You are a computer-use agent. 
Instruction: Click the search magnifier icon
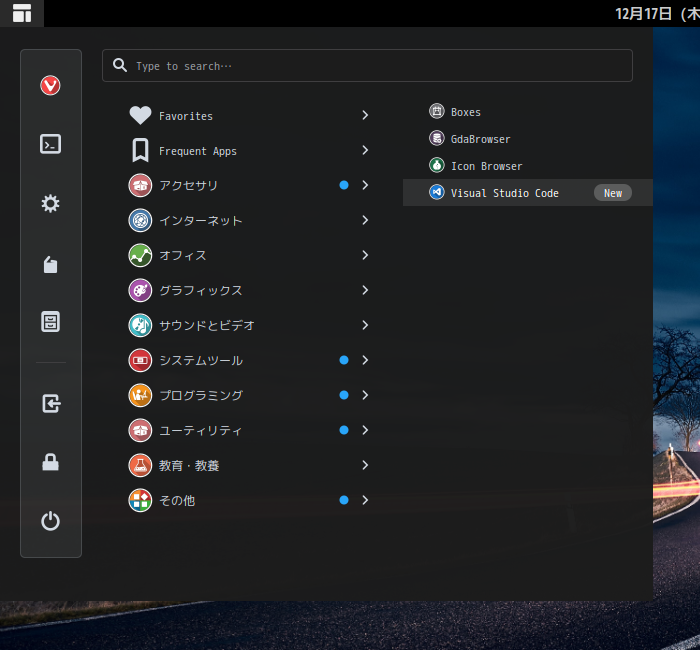click(120, 65)
